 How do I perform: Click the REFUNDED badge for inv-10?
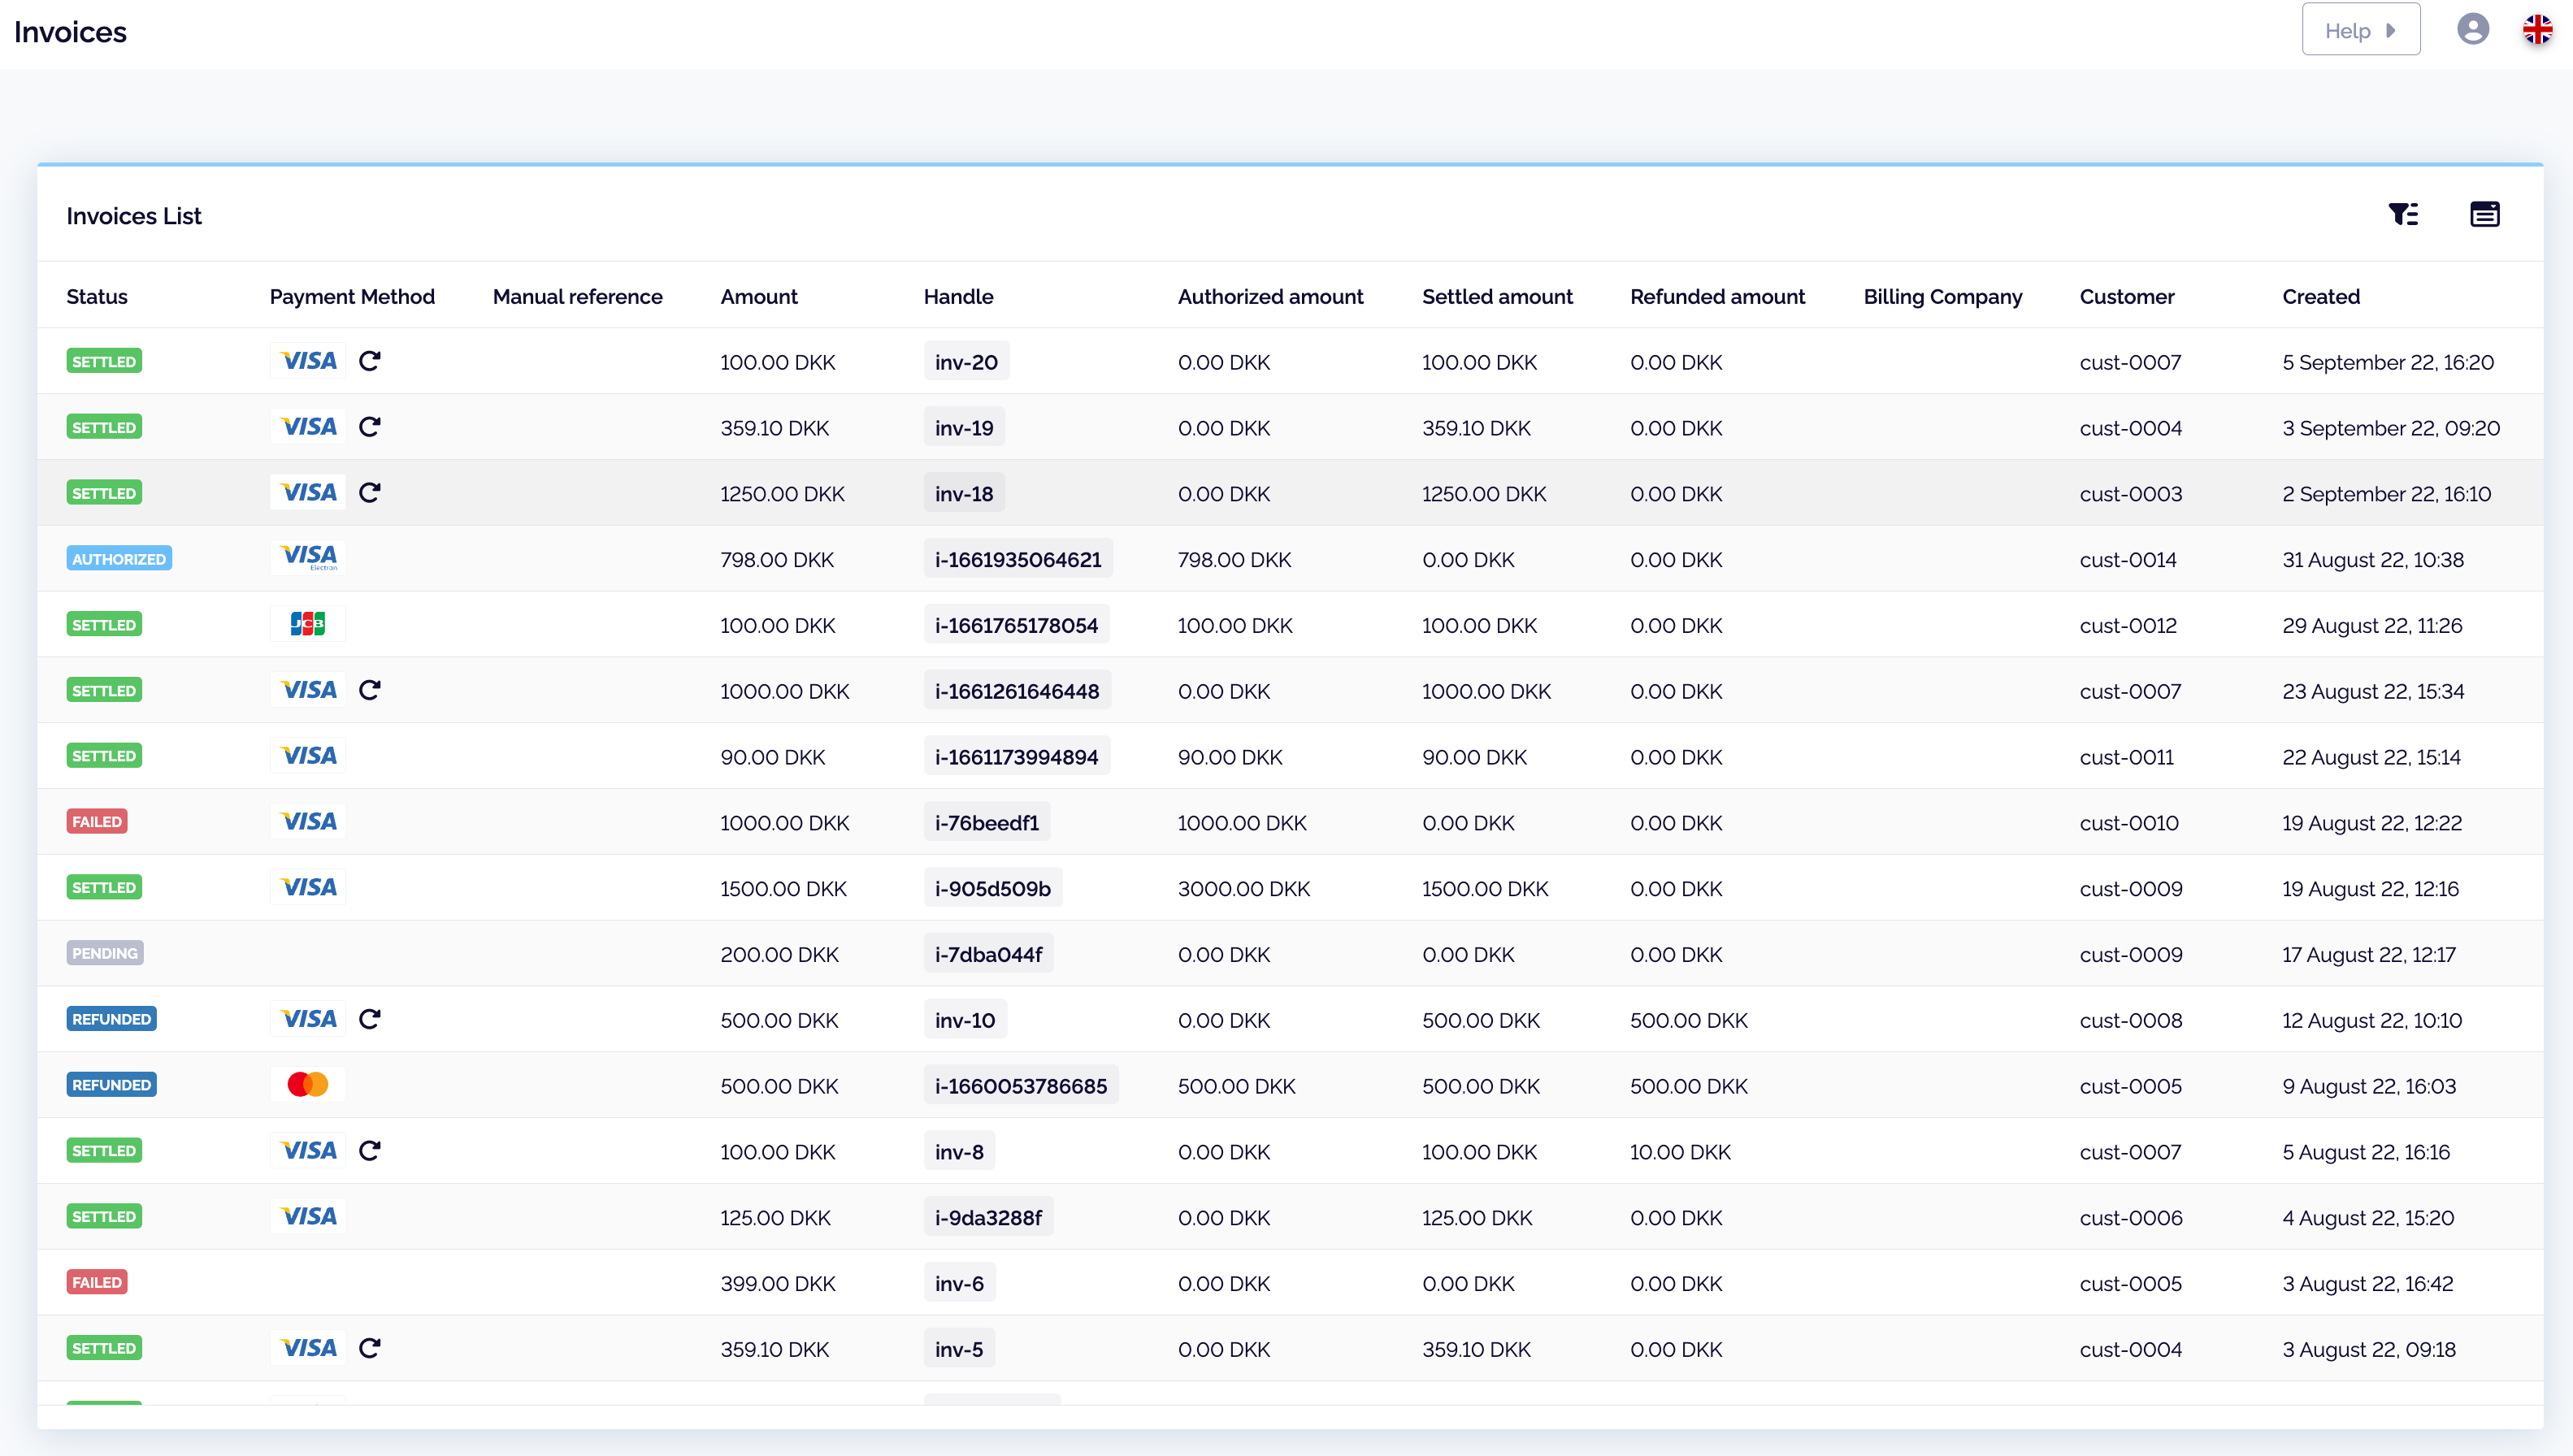tap(112, 1019)
